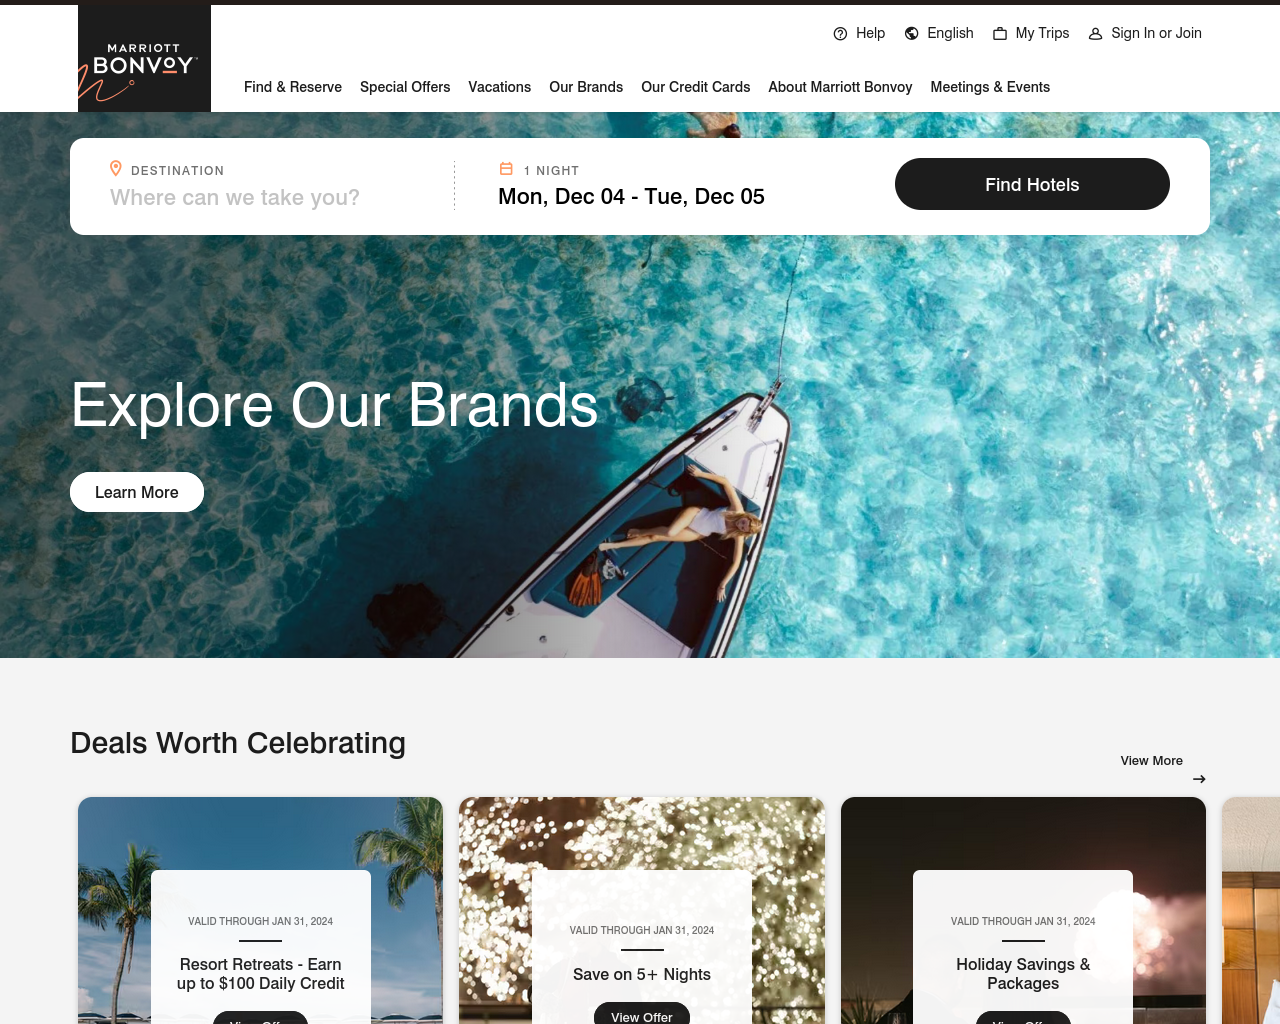This screenshot has width=1280, height=1024.
Task: View offer for Save on 5+ Nights
Action: pos(642,1014)
